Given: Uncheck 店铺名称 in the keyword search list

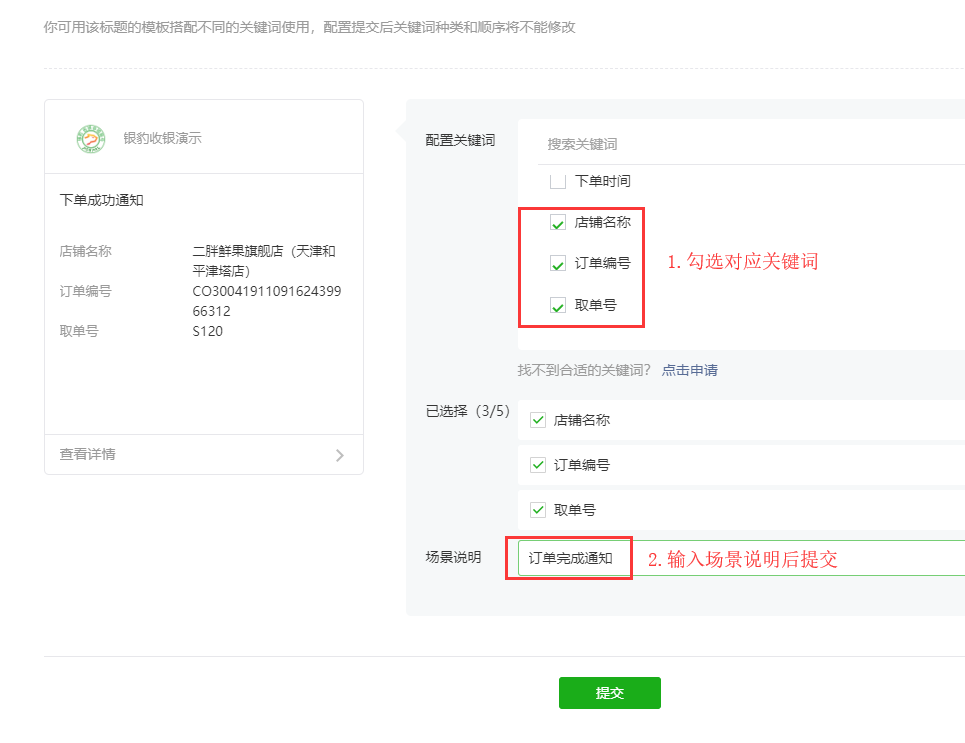Looking at the screenshot, I should (558, 223).
